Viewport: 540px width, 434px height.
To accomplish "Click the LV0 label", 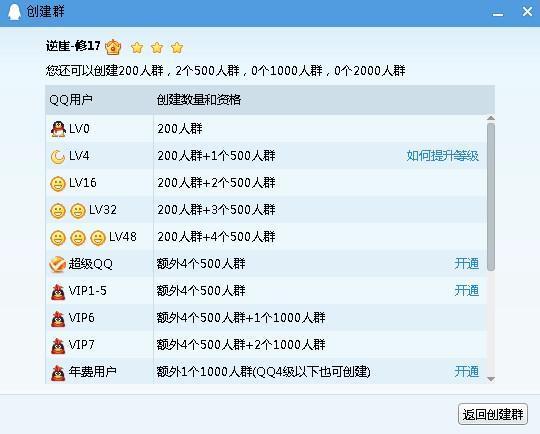I will pyautogui.click(x=79, y=129).
